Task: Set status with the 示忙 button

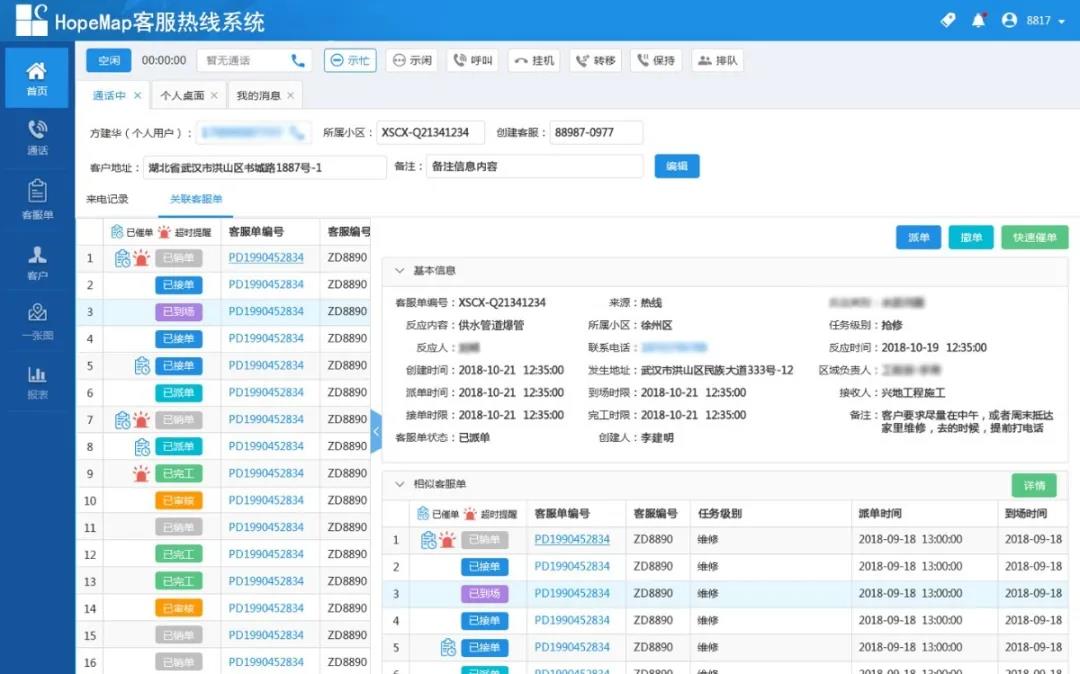Action: pos(350,61)
